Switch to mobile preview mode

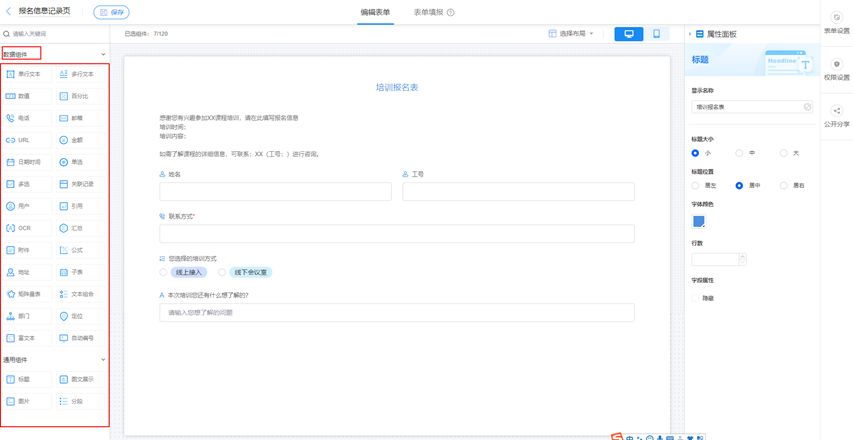(657, 34)
